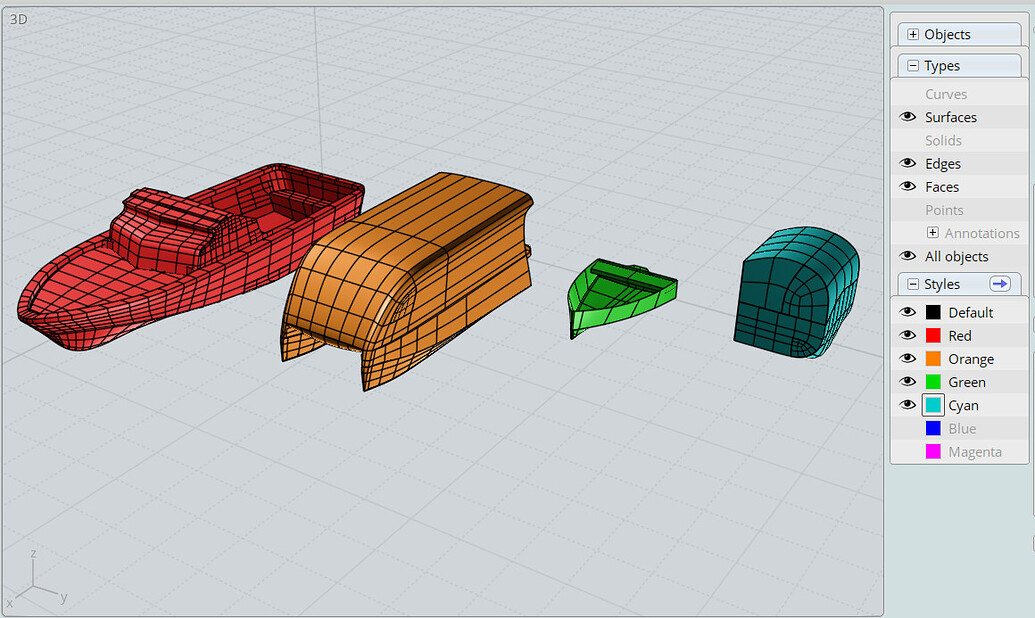Select the Cyan style name
1035x618 pixels.
963,405
